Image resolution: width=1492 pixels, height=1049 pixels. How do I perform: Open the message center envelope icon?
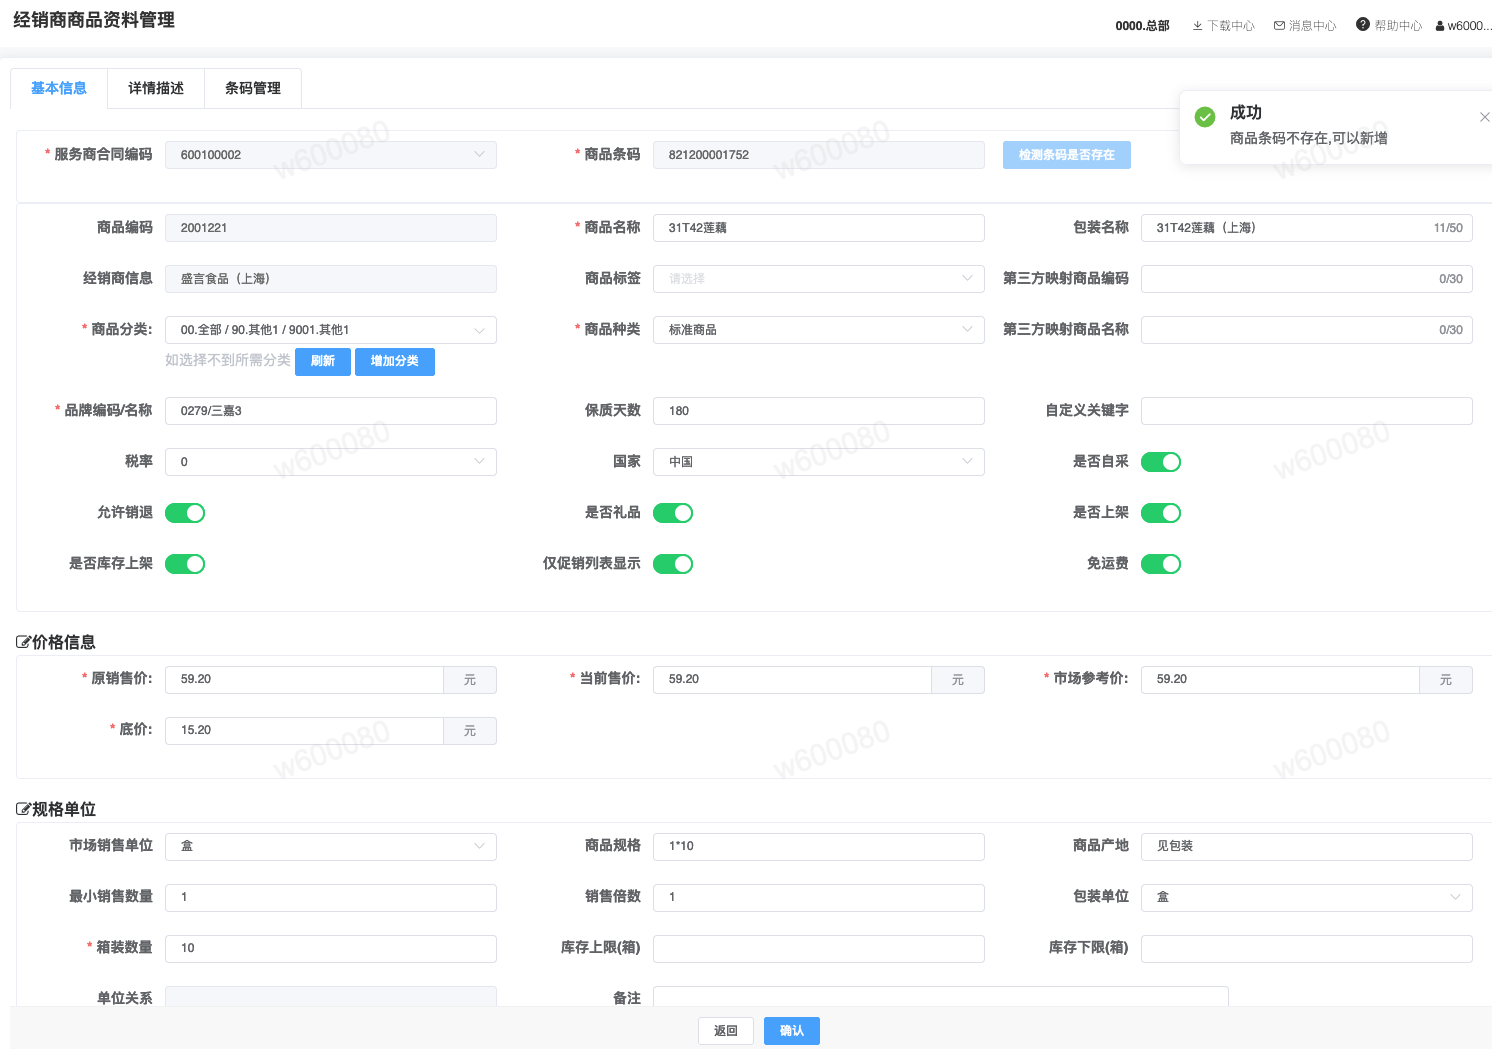pyautogui.click(x=1279, y=26)
